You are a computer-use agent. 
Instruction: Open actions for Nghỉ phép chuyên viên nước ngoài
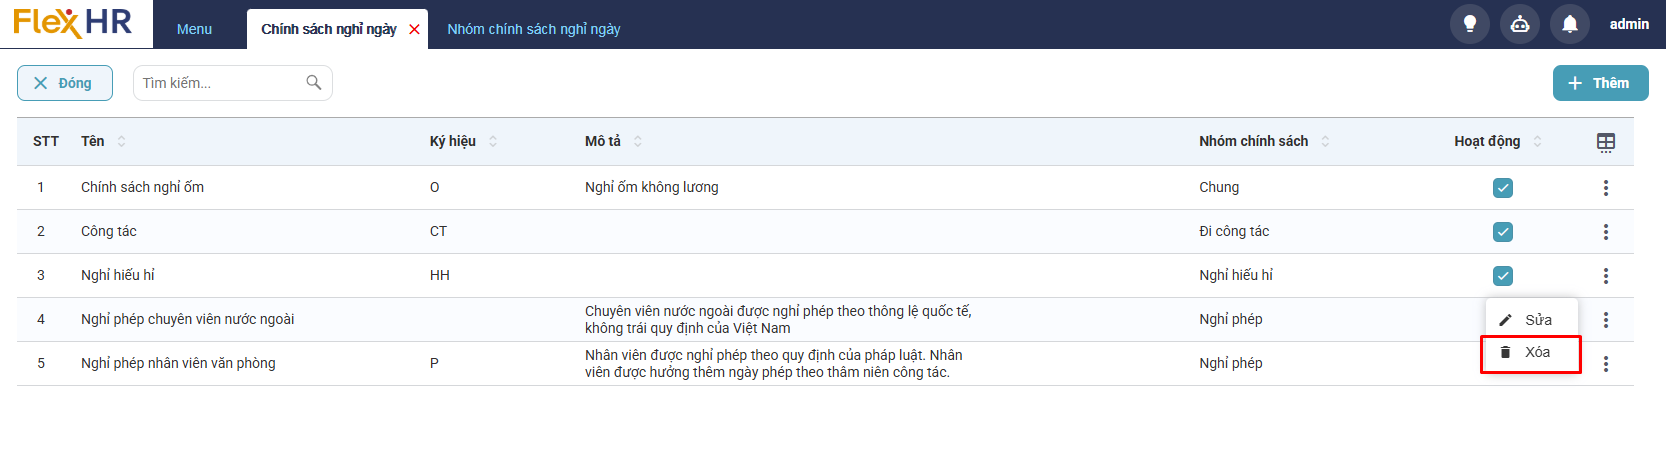(1606, 320)
